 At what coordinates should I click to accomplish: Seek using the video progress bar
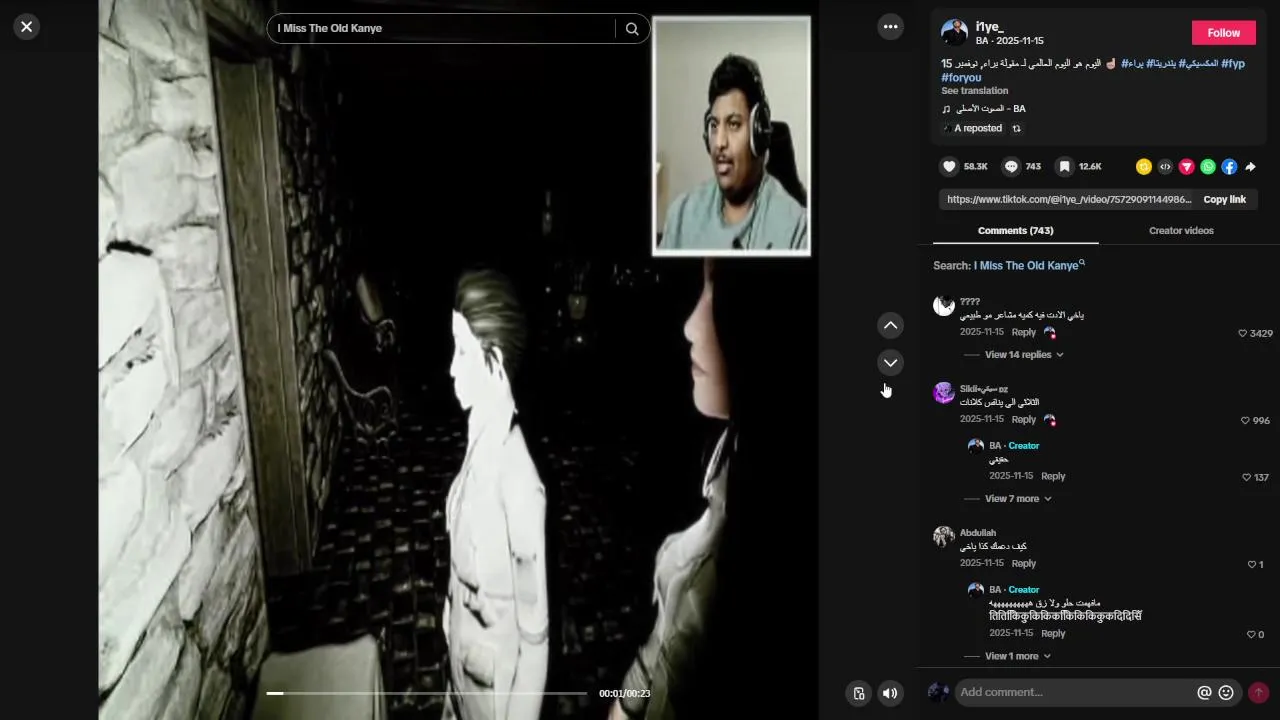coord(427,693)
